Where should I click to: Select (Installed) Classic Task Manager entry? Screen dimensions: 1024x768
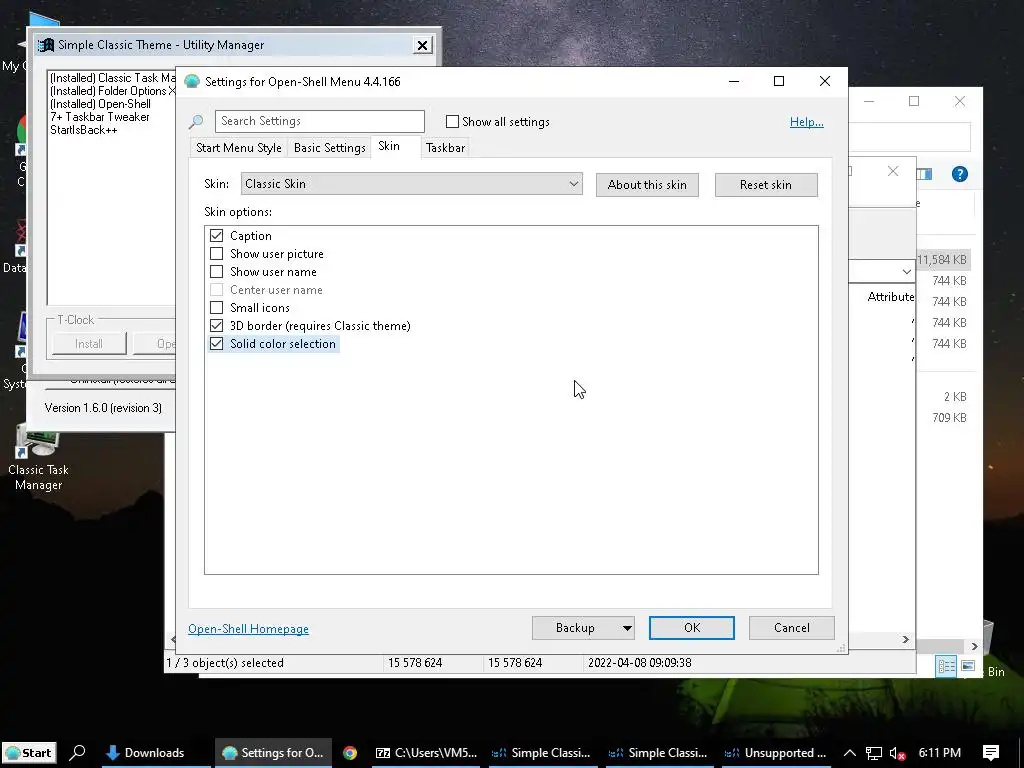tap(112, 78)
